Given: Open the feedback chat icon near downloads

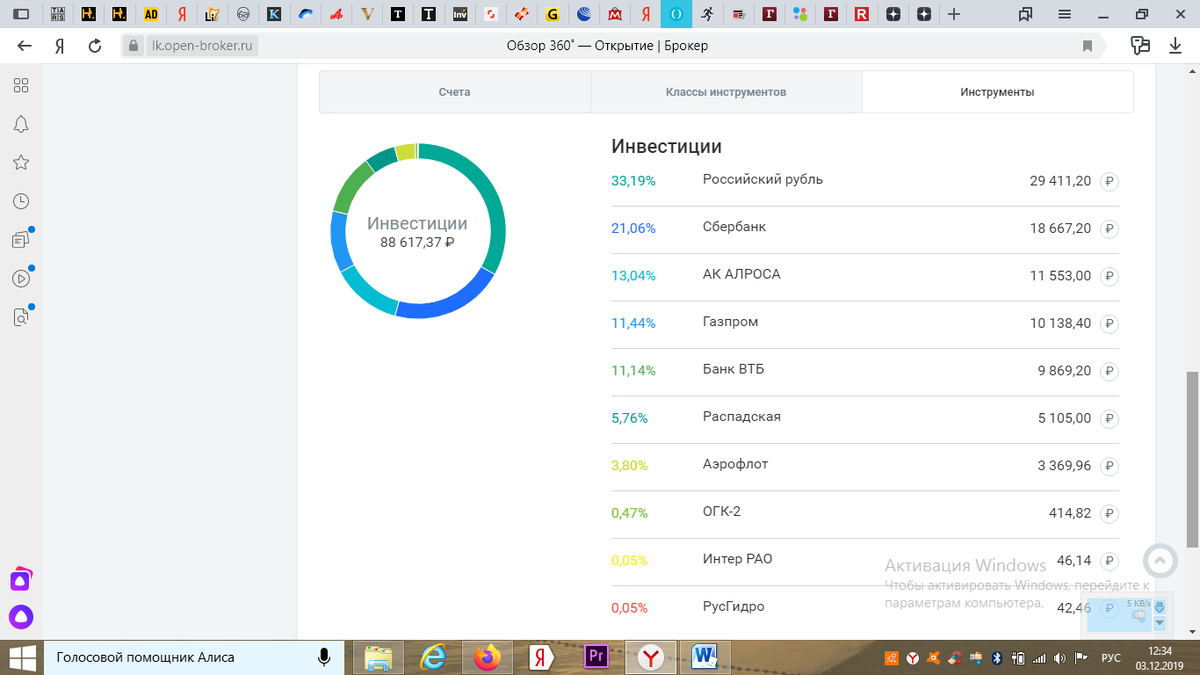Looking at the screenshot, I should click(1139, 46).
